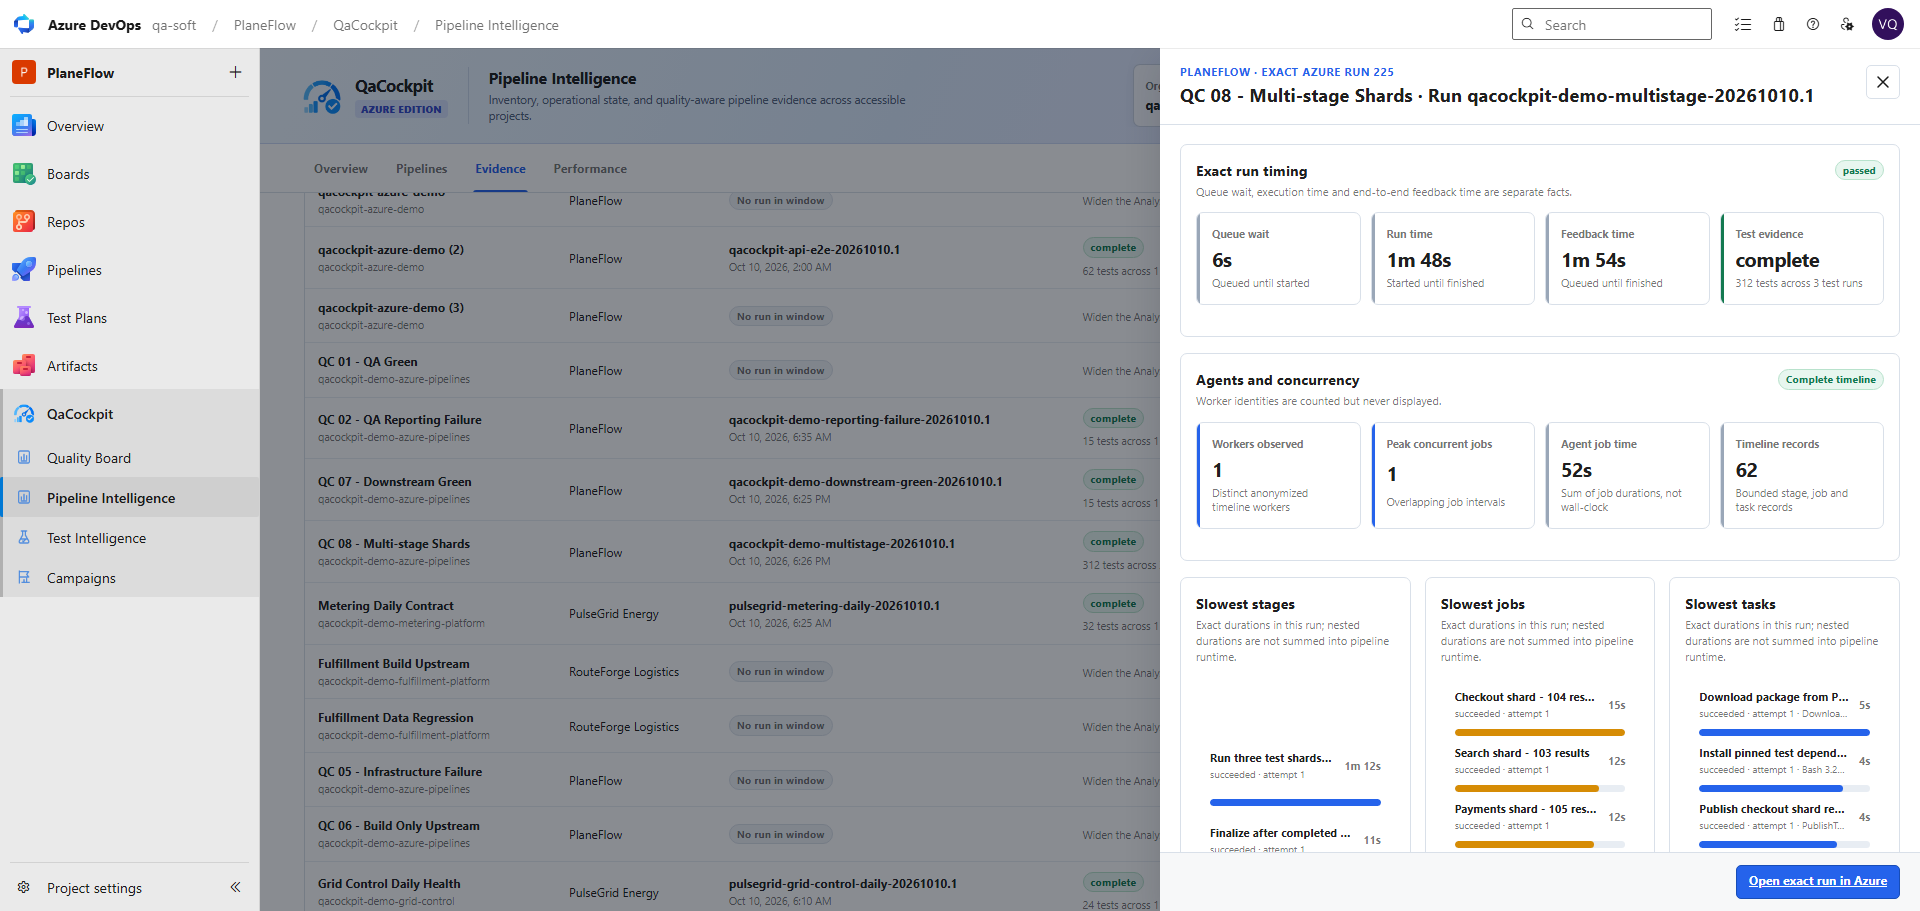Click the passed status badge
The image size is (1920, 911).
[1859, 171]
